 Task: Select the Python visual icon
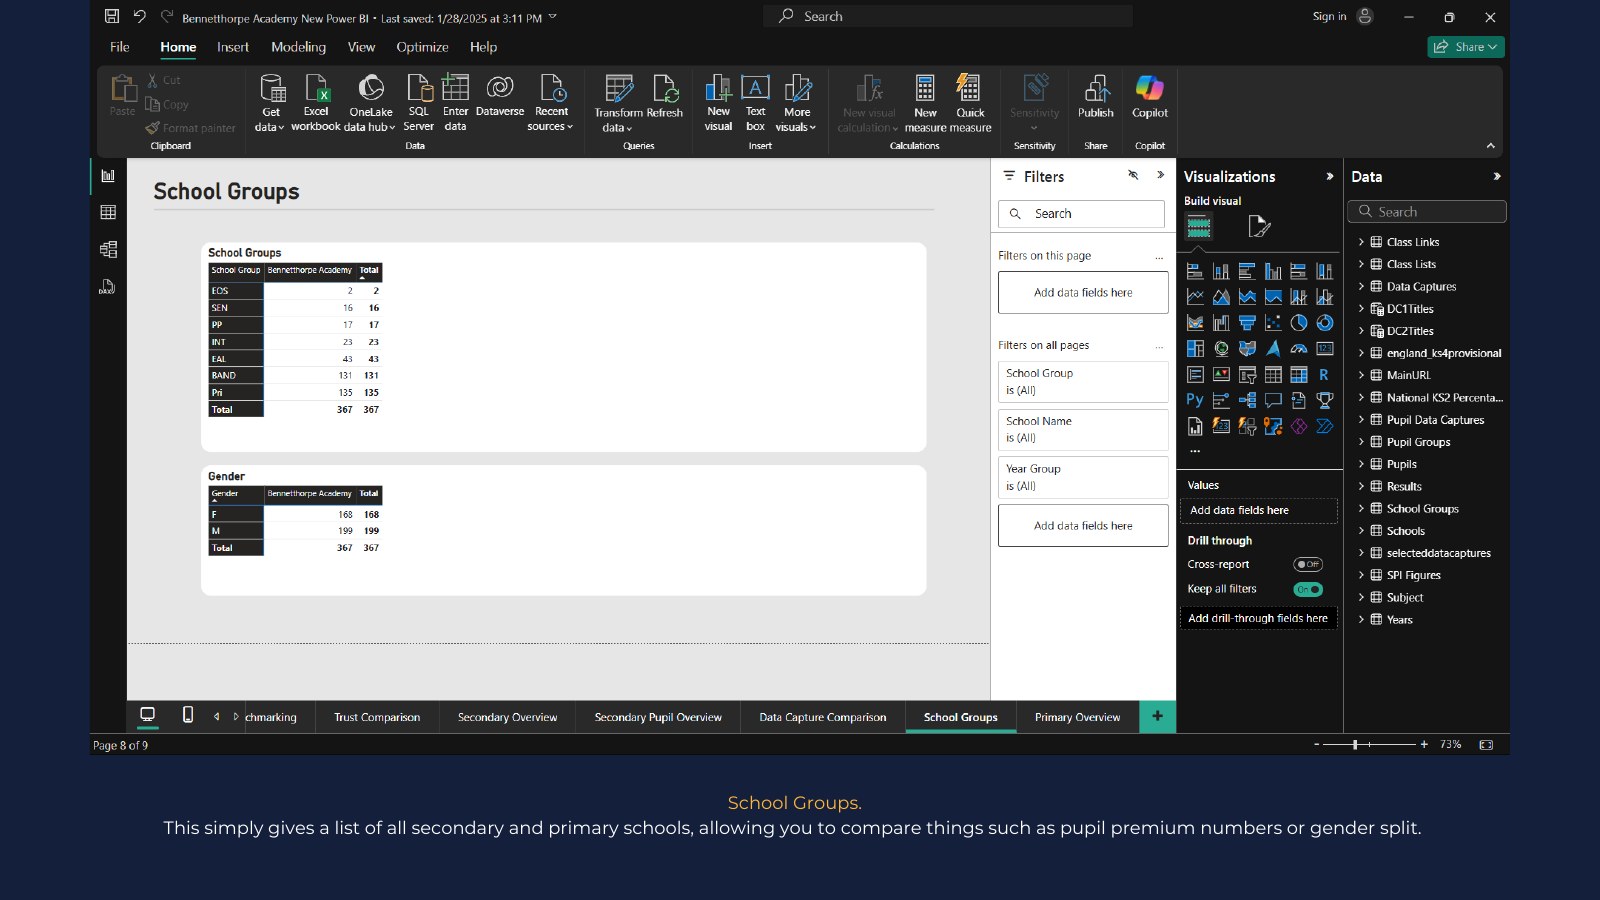coord(1195,400)
